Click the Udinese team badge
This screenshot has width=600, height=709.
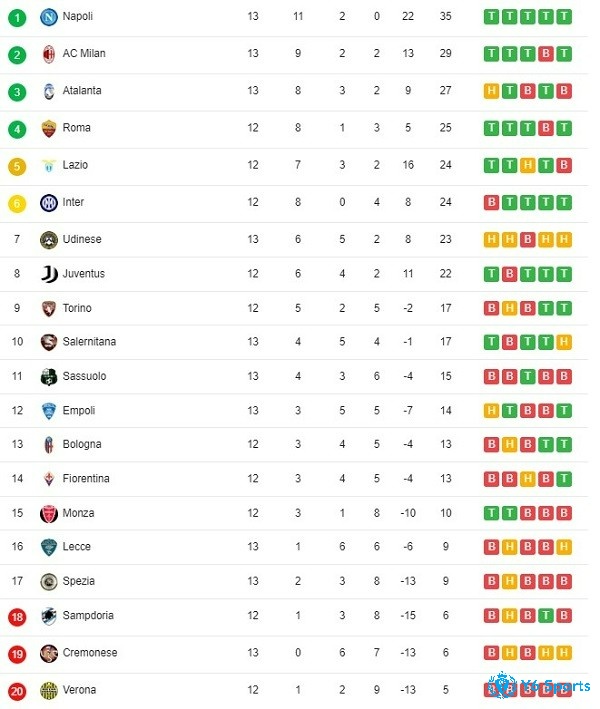click(49, 240)
